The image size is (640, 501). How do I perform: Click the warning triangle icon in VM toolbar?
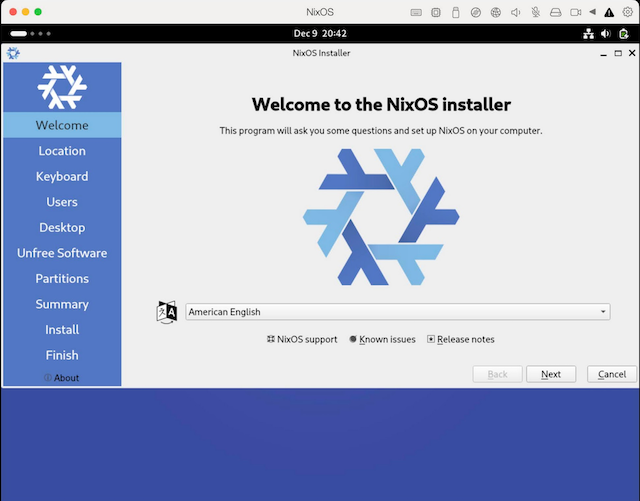point(609,13)
